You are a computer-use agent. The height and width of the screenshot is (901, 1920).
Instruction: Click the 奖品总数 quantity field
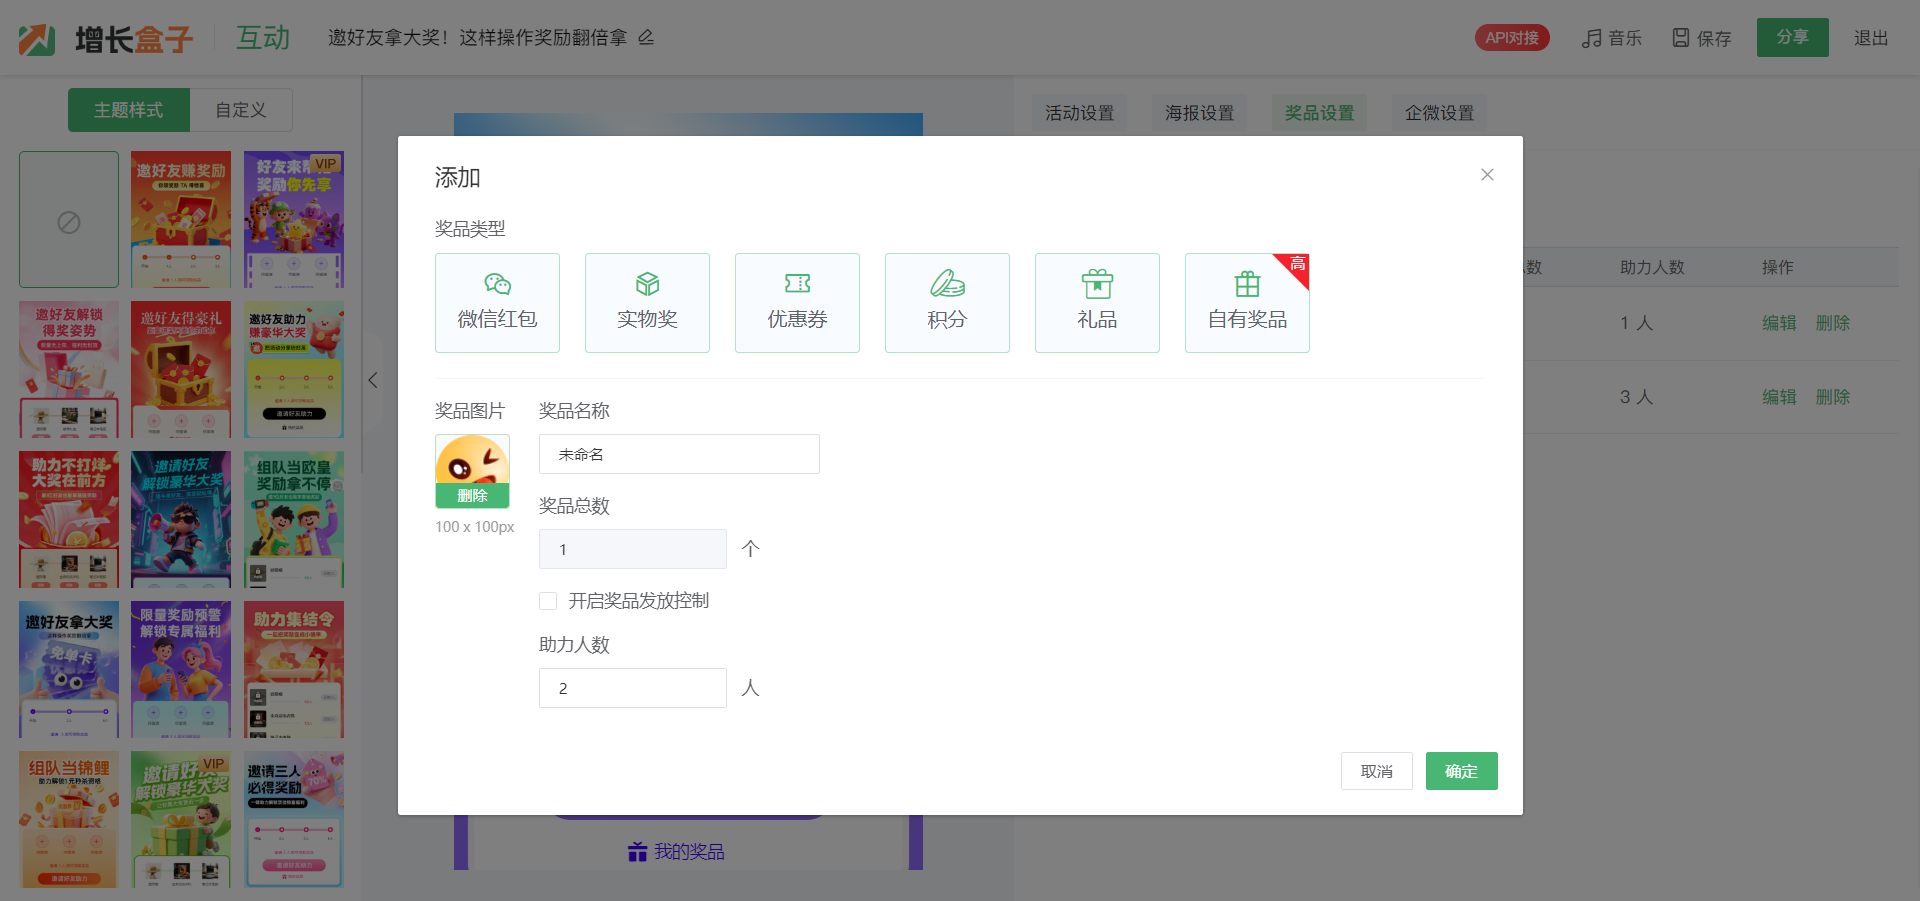632,549
